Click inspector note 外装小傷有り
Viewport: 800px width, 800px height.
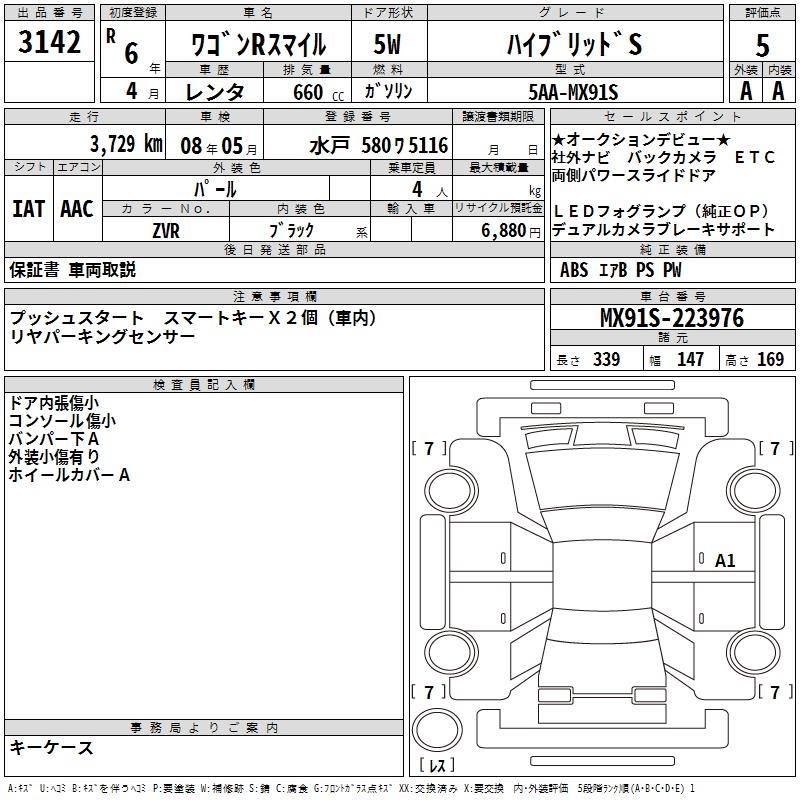tap(54, 457)
